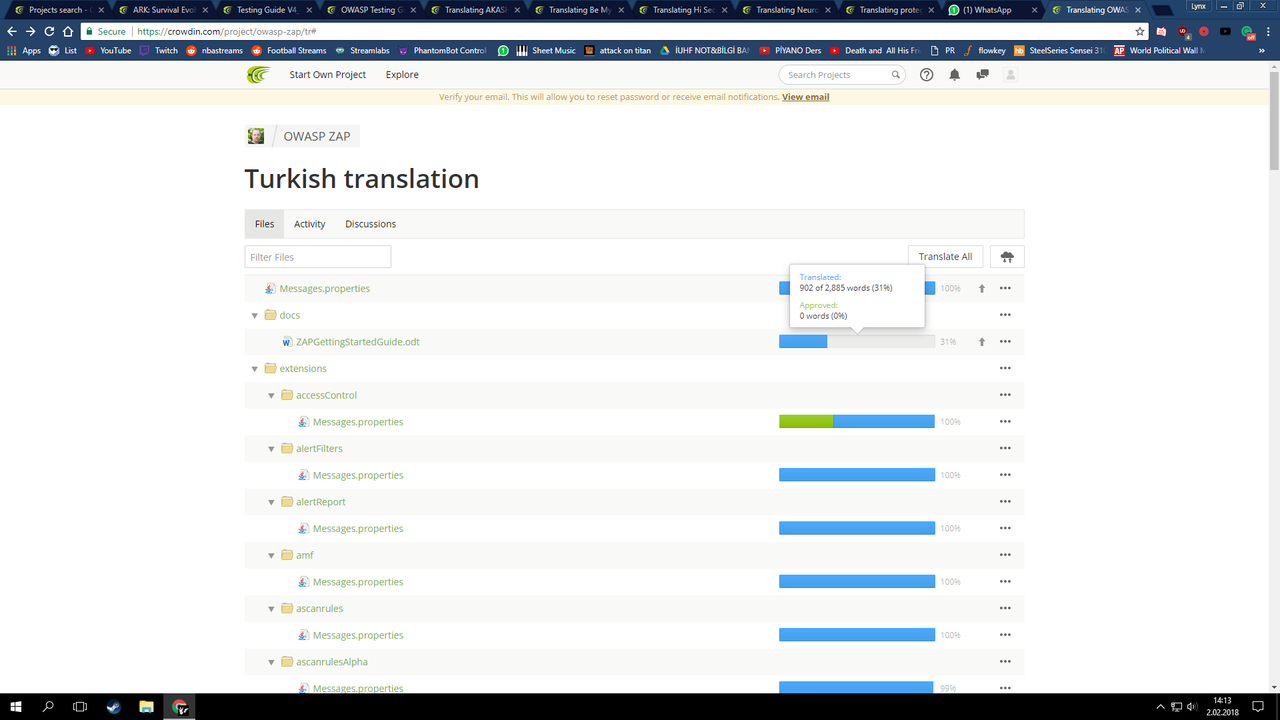1280x720 pixels.
Task: Collapse the accessControl folder
Action: pos(272,395)
